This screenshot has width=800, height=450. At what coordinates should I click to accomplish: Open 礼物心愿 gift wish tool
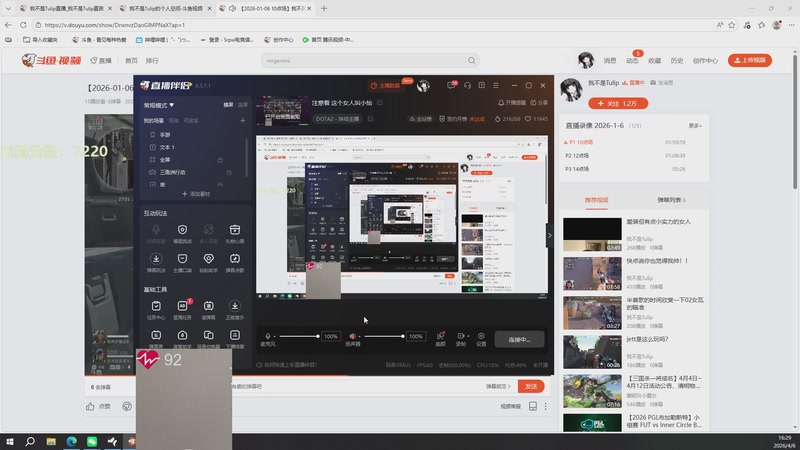(235, 230)
